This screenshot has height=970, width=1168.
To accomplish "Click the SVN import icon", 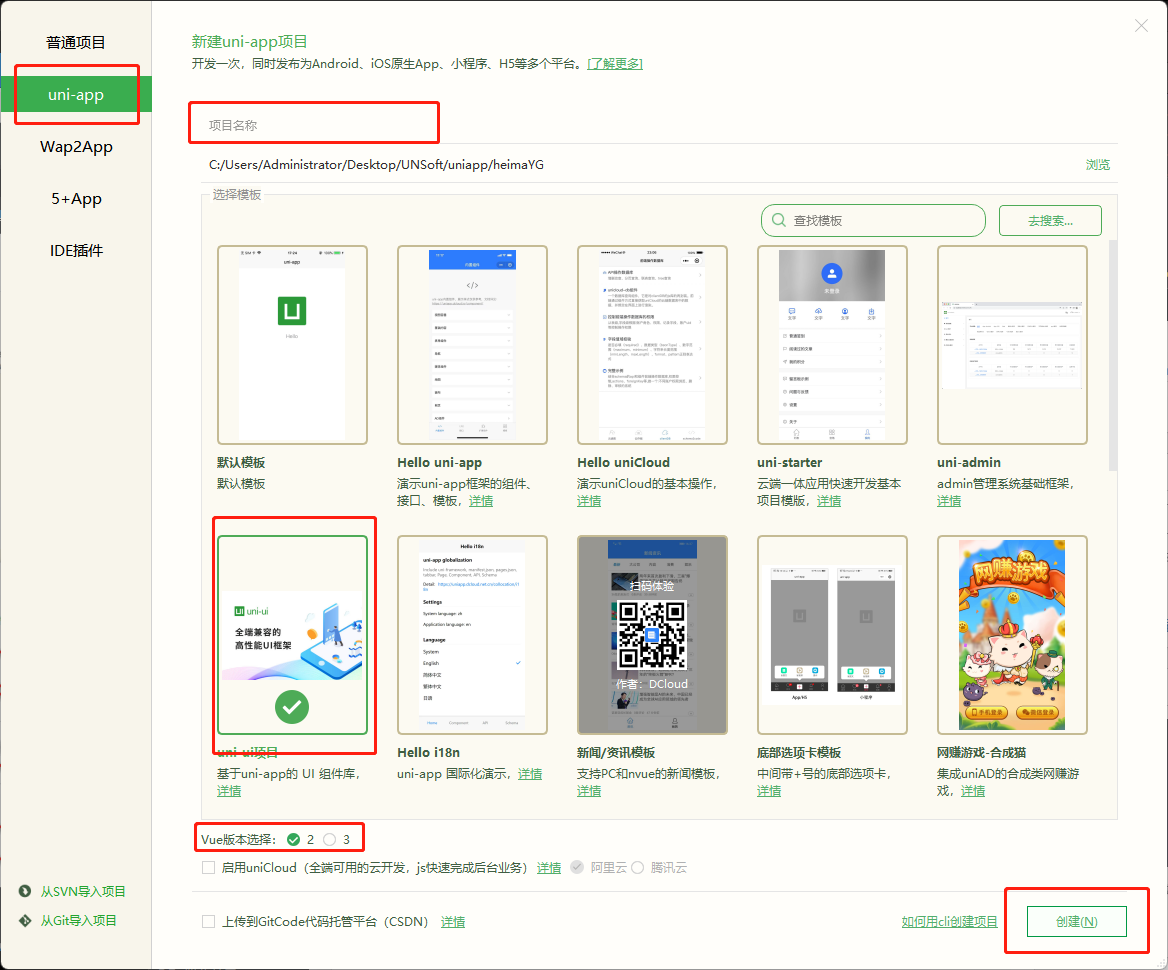I will tap(26, 892).
